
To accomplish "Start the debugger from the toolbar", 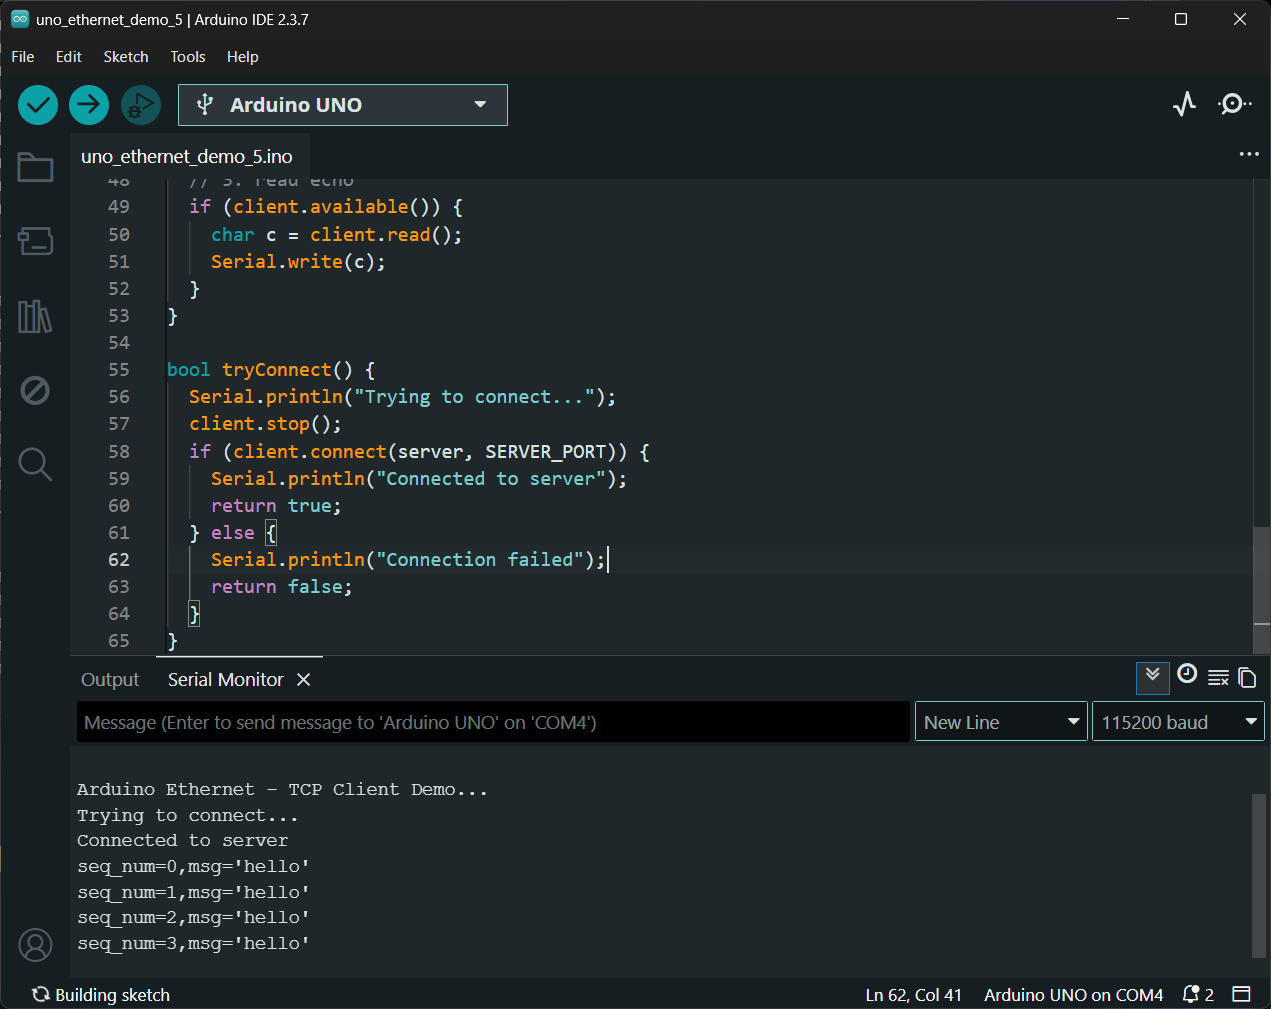I will (x=140, y=105).
